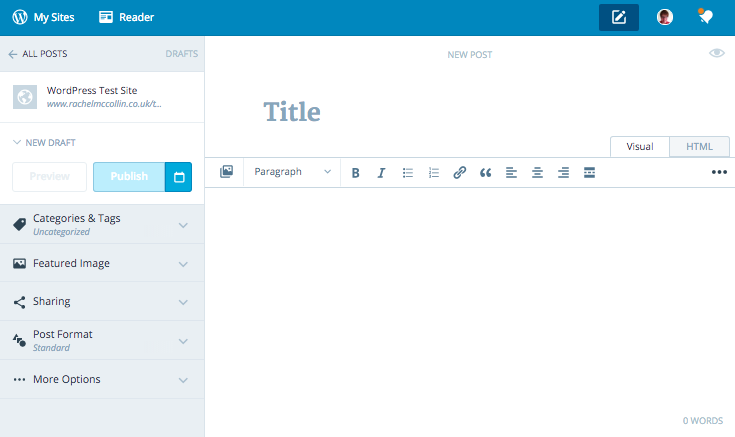Open the Drafts list
Screen dimensions: 735x437
click(181, 54)
